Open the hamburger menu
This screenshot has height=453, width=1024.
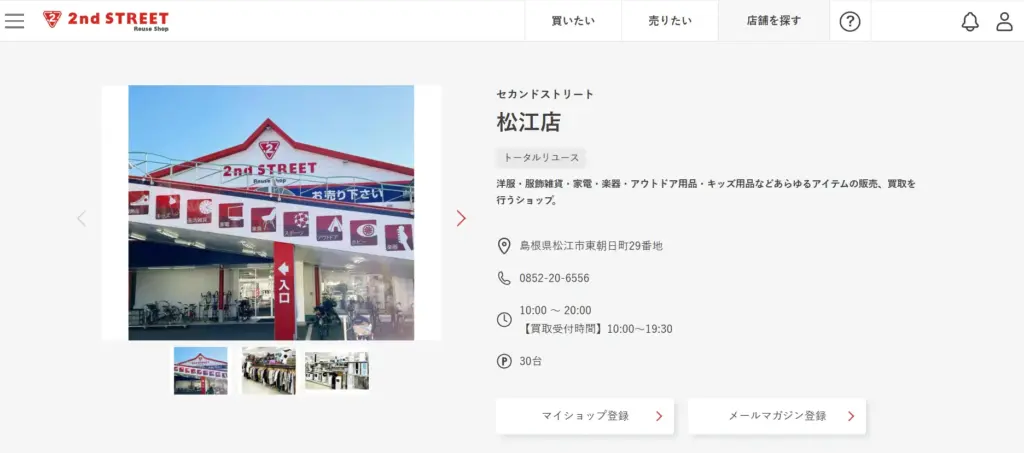click(x=14, y=21)
